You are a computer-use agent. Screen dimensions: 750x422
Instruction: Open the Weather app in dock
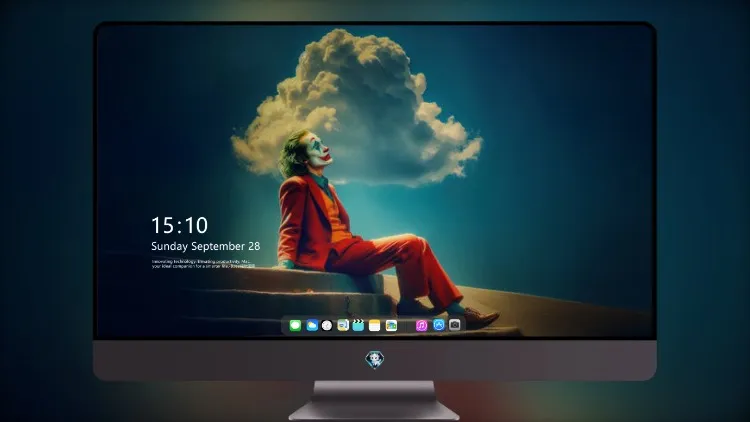pyautogui.click(x=312, y=326)
